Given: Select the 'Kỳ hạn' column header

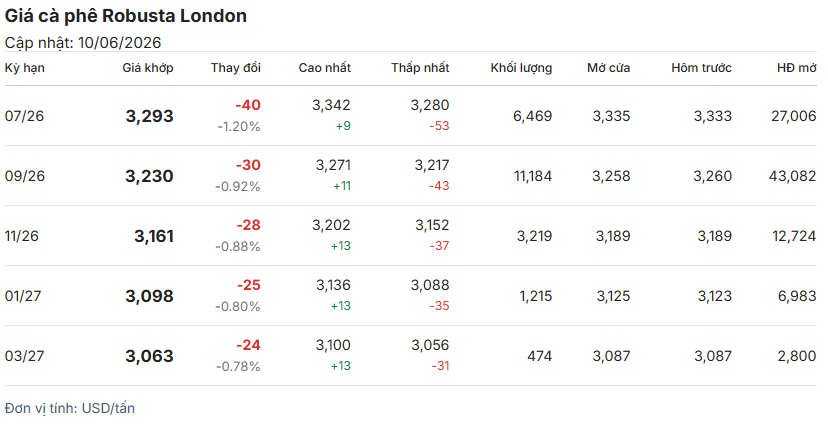Looking at the screenshot, I should [x=25, y=68].
